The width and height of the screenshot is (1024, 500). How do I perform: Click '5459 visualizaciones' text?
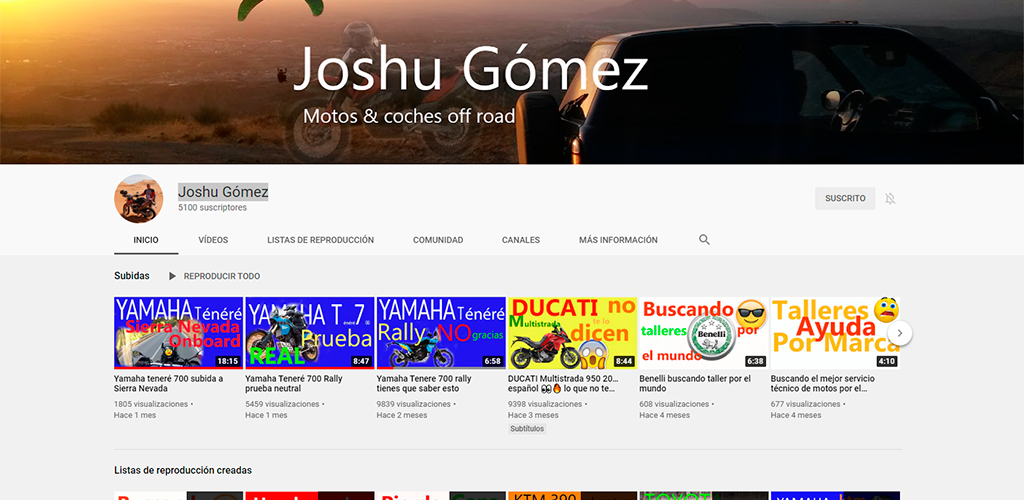282,404
